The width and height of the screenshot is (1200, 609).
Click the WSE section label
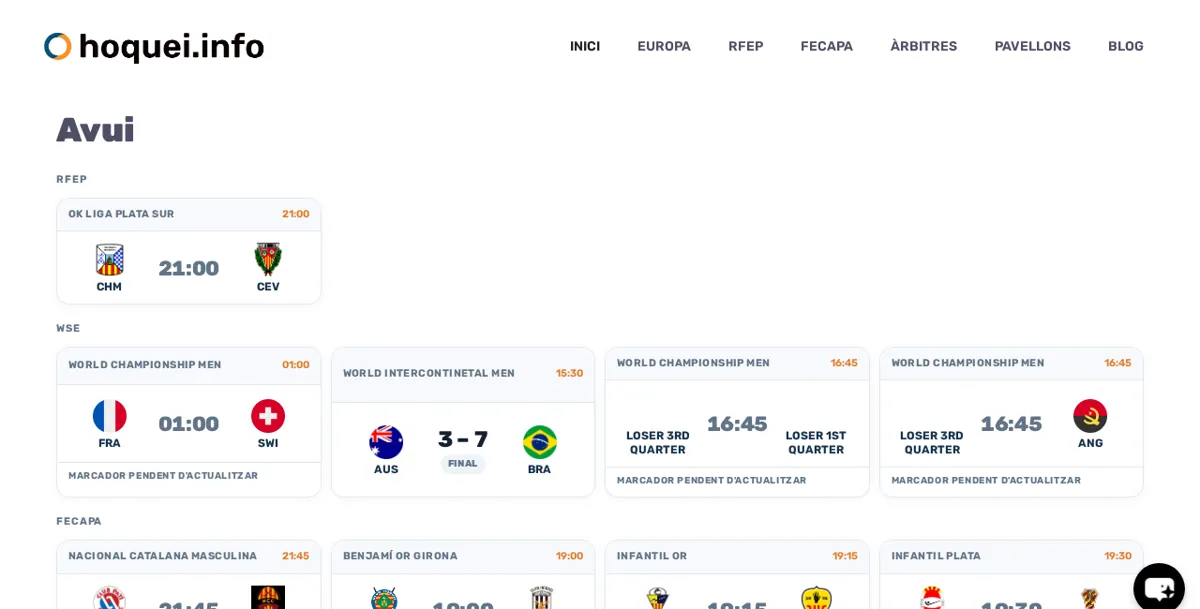coord(68,328)
